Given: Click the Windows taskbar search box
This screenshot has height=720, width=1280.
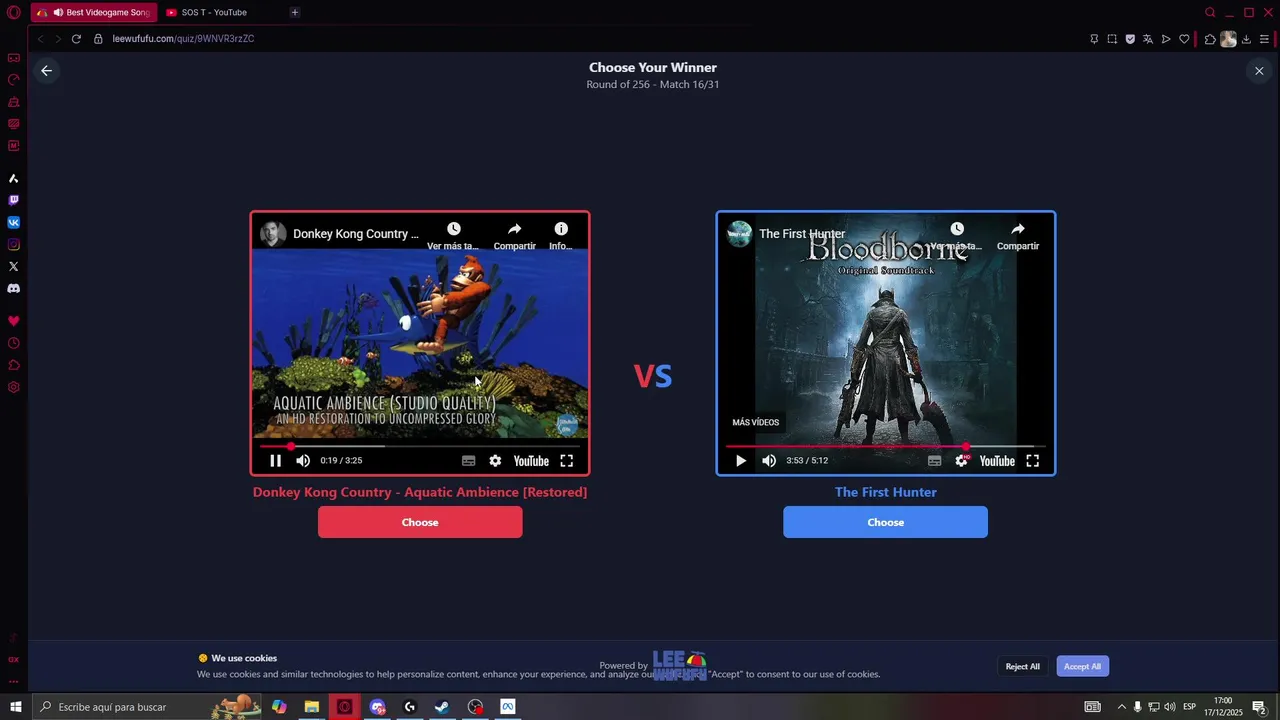Looking at the screenshot, I should click(148, 707).
